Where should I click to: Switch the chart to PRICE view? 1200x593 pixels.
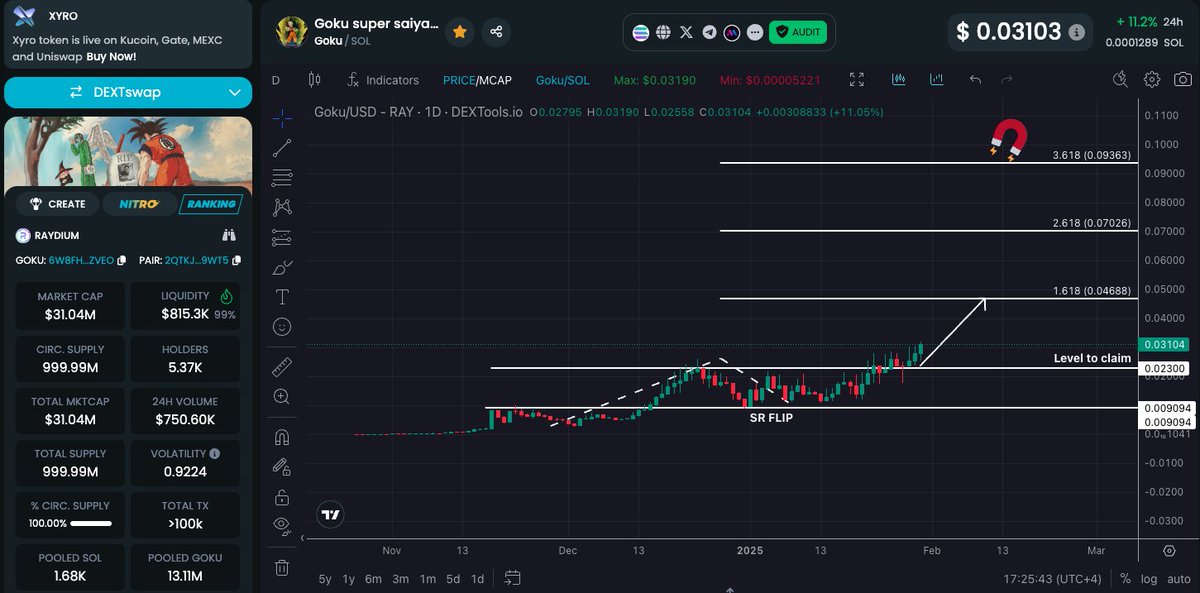[x=459, y=80]
